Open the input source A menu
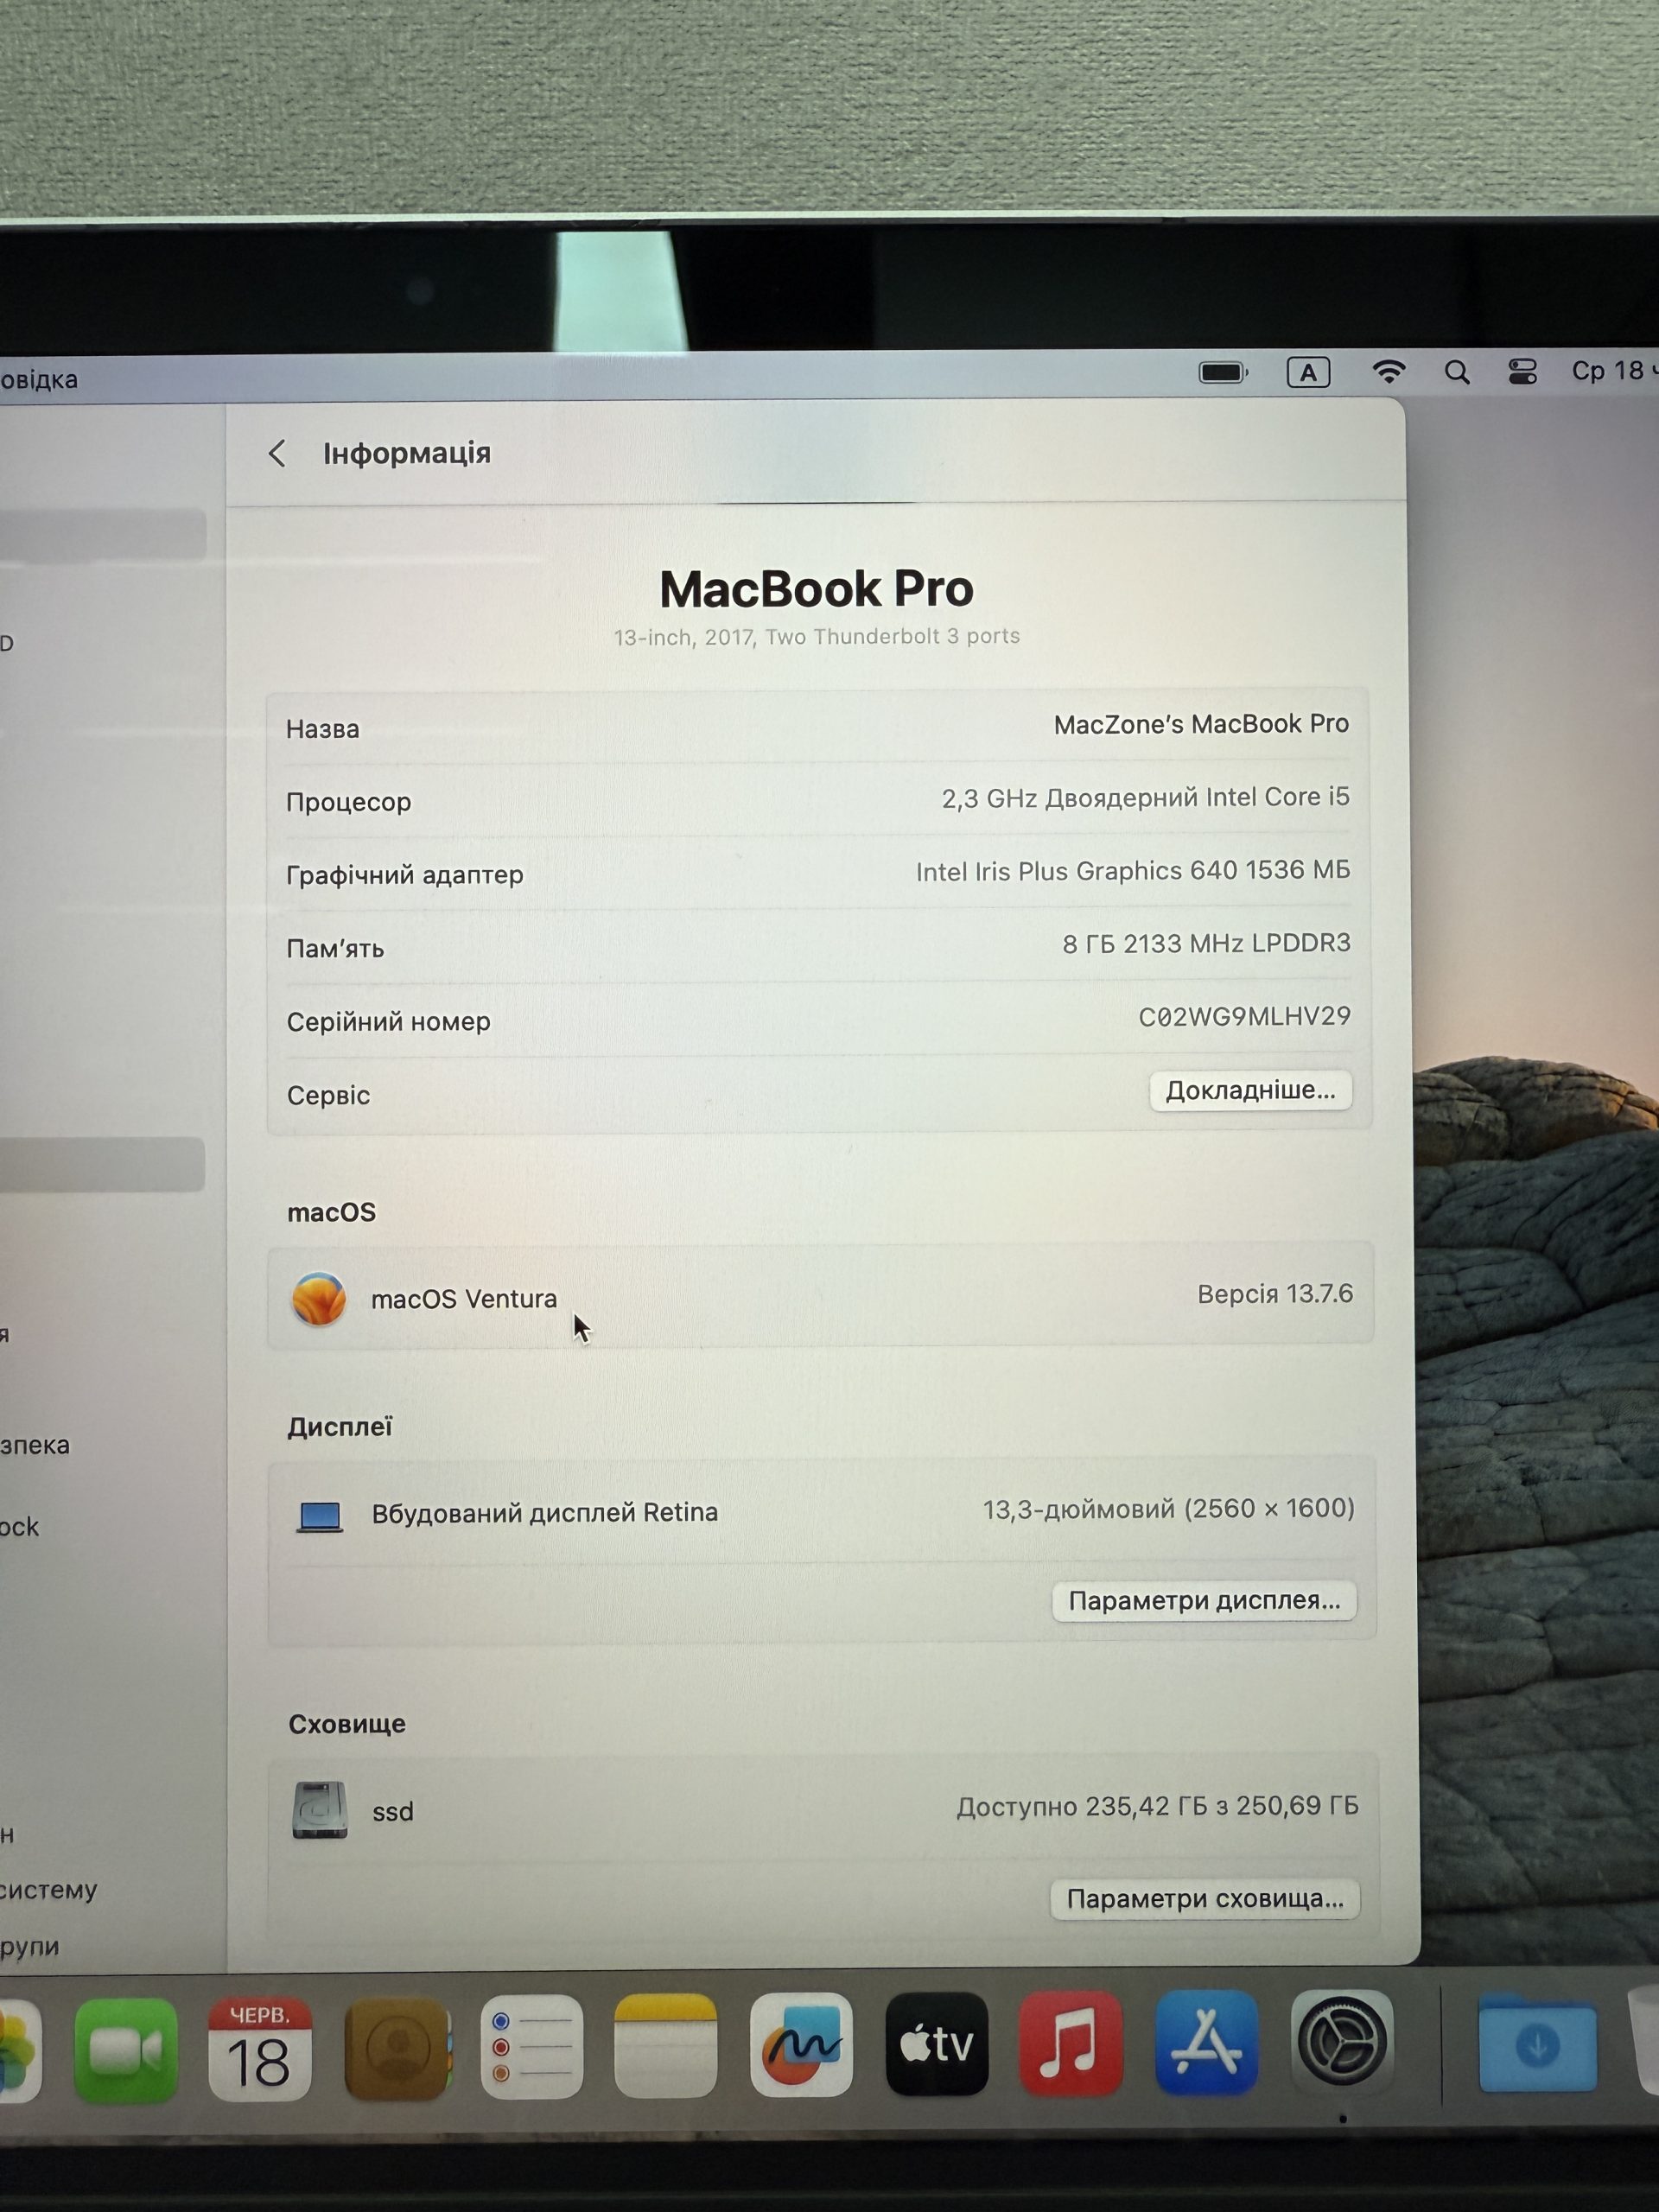 point(1308,373)
